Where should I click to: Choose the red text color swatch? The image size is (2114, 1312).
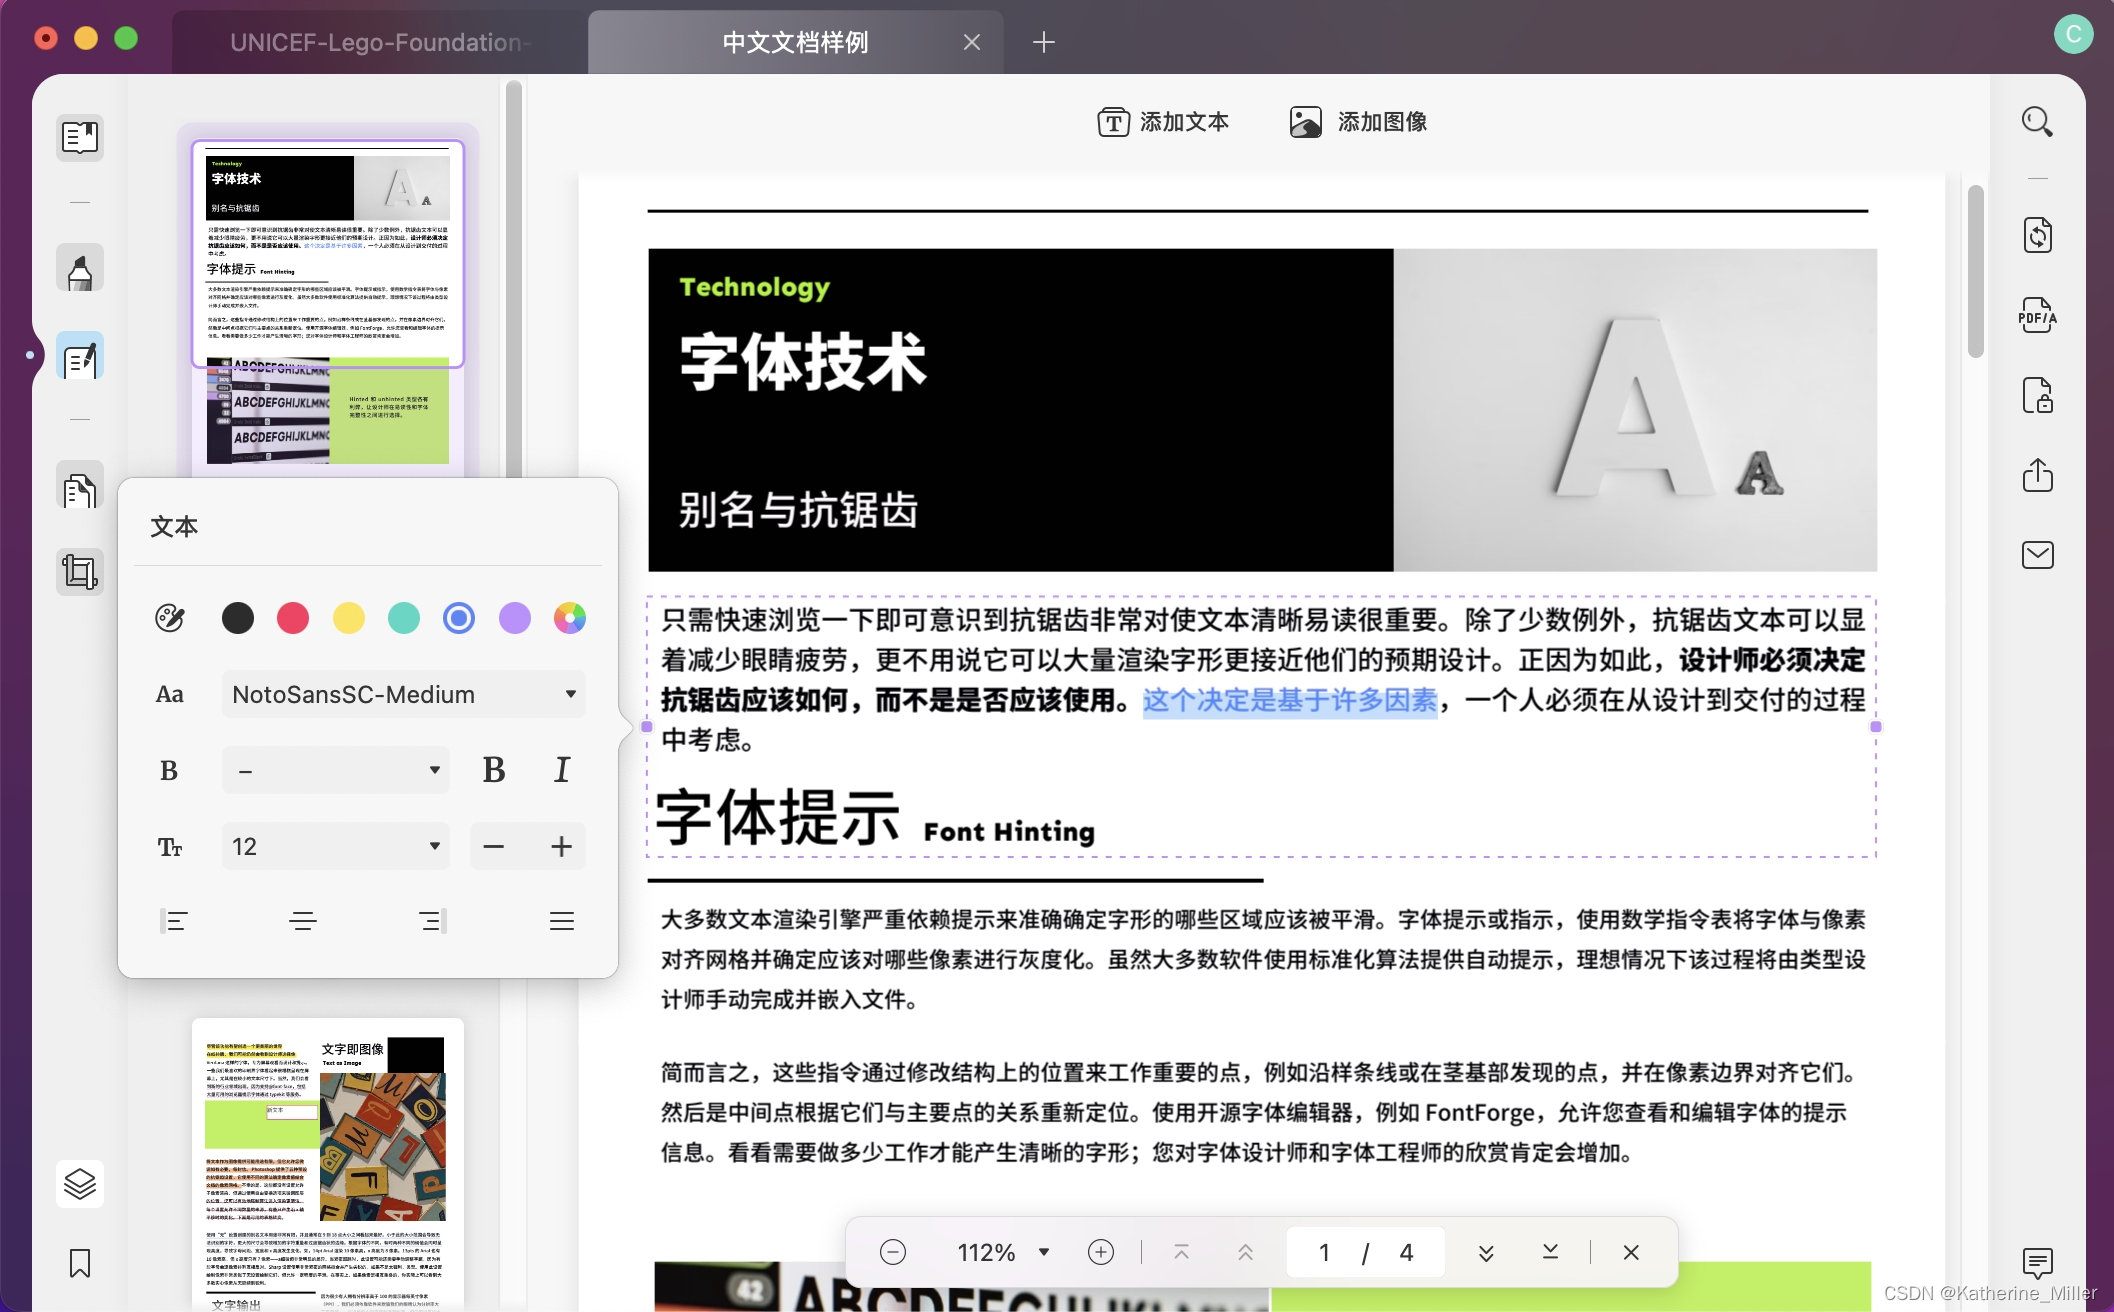293,618
